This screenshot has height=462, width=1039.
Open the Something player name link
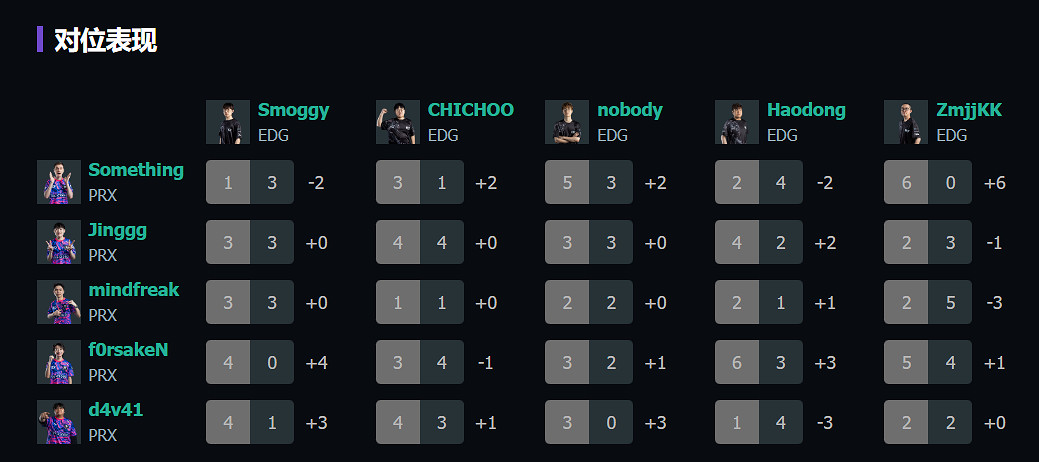pyautogui.click(x=136, y=170)
